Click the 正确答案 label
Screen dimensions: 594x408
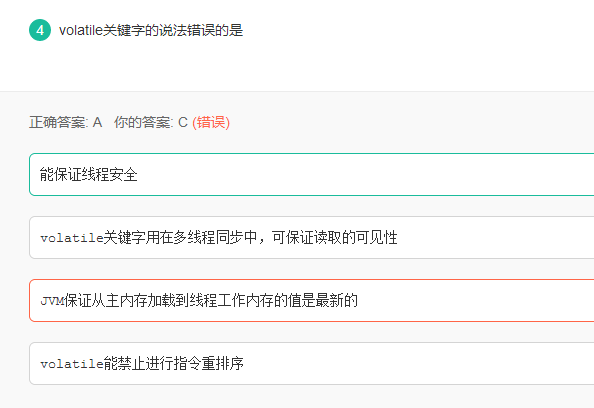pos(58,122)
